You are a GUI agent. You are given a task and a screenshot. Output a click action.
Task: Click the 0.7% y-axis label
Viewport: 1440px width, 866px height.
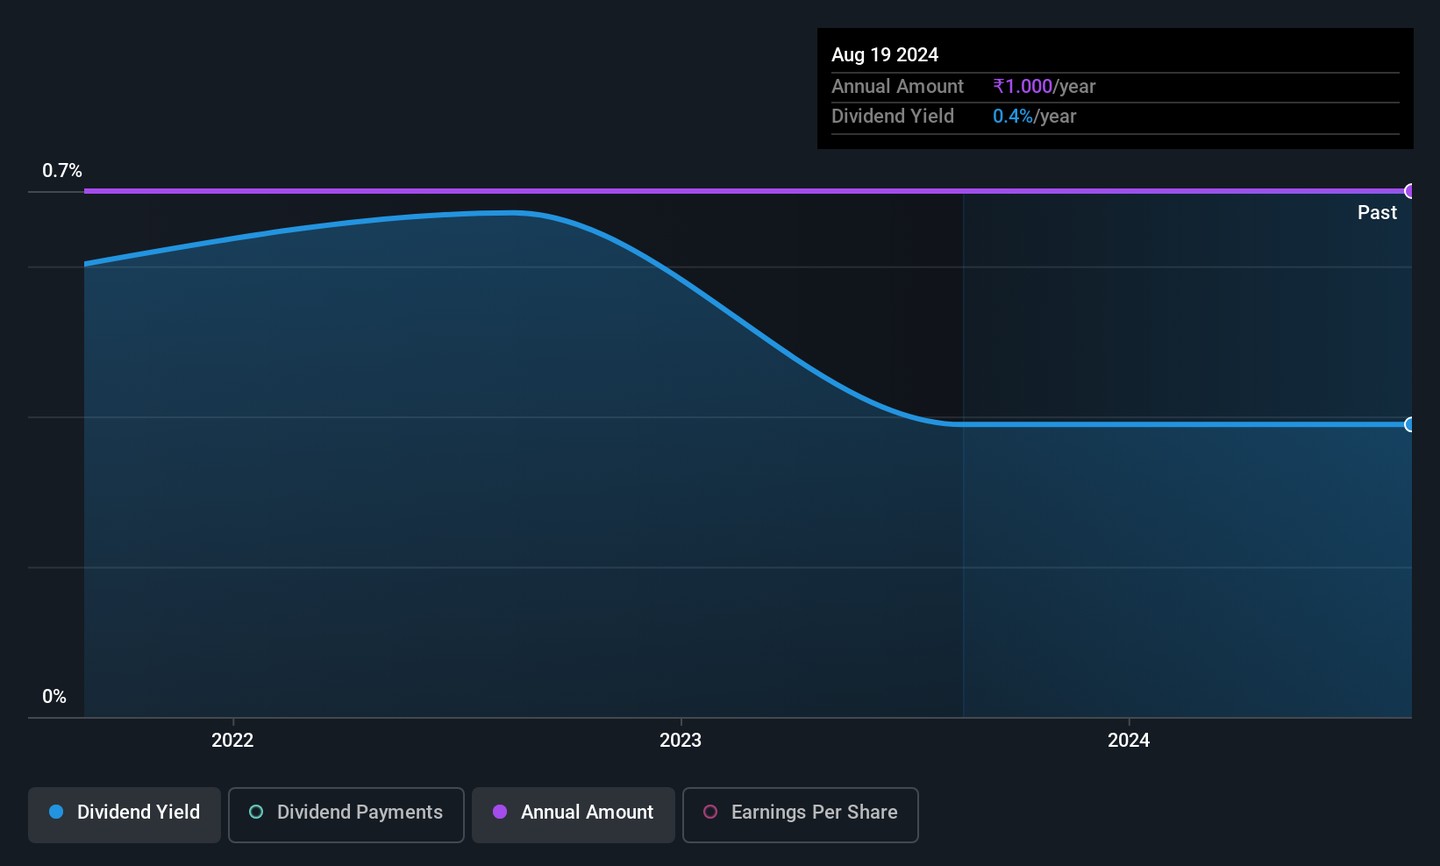pos(62,171)
